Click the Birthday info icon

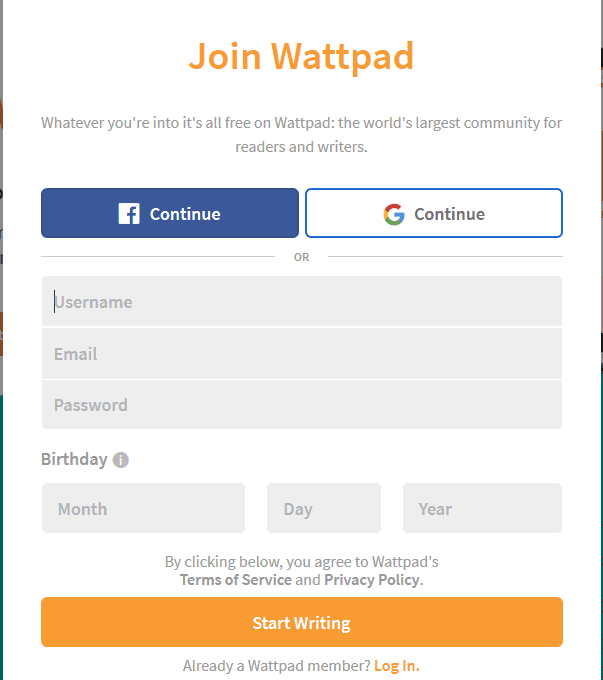[121, 460]
